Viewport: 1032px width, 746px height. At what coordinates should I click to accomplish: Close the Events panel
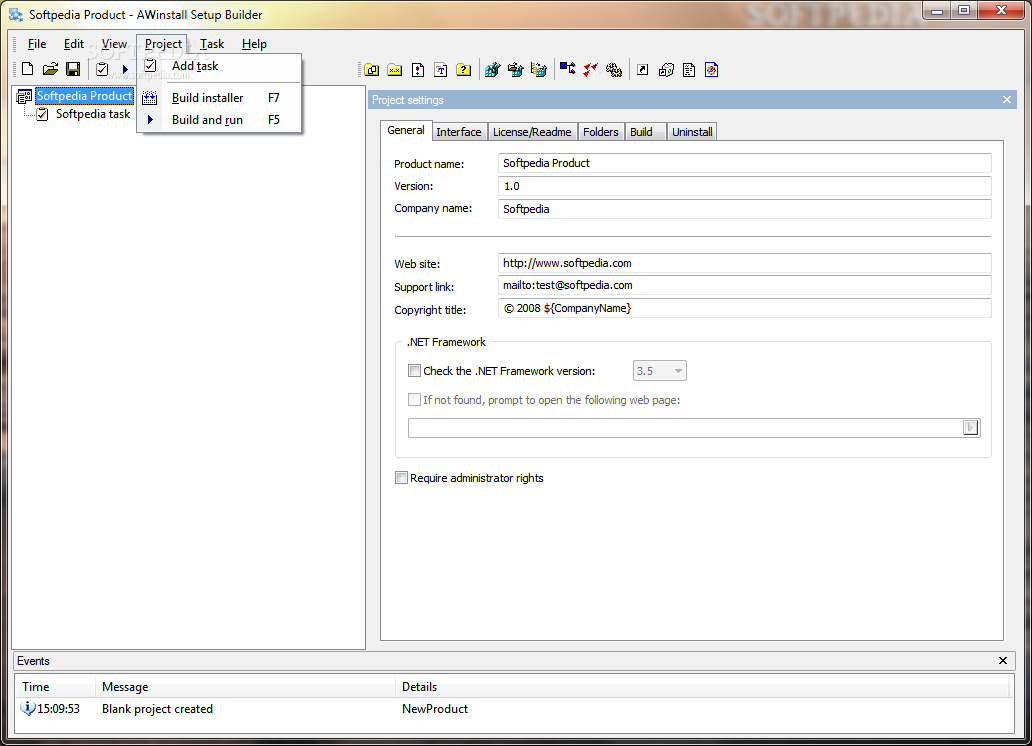(1002, 660)
